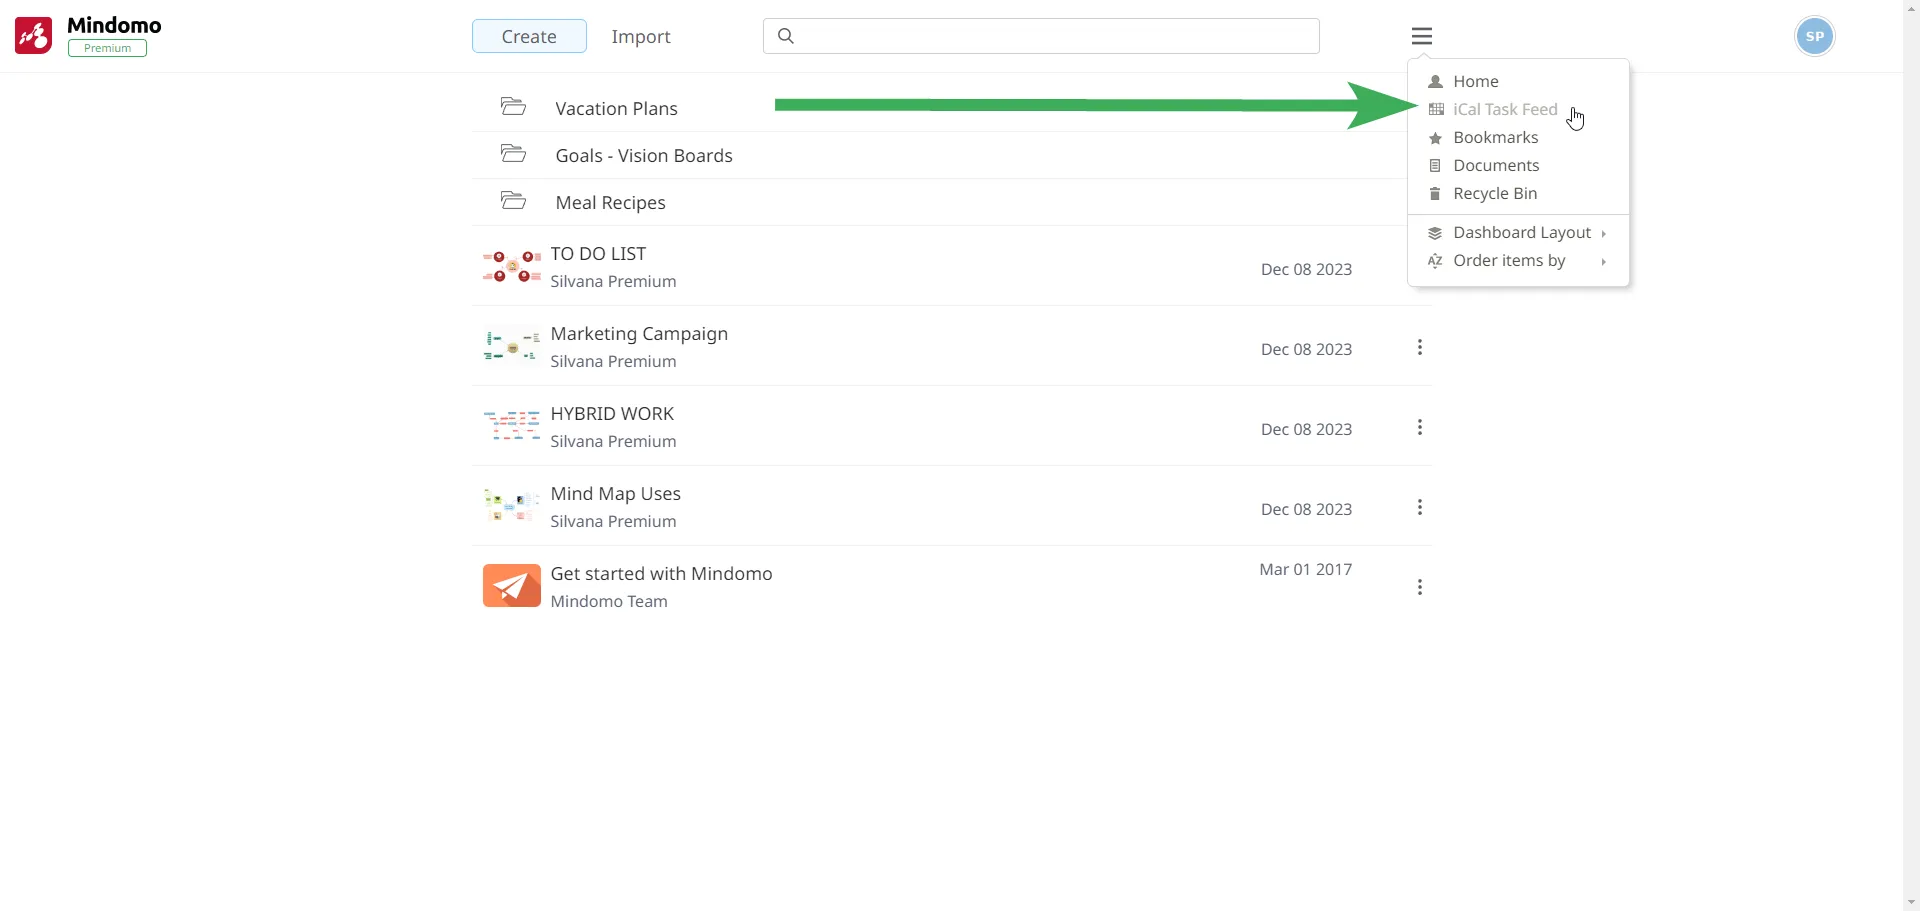Image resolution: width=1920 pixels, height=911 pixels.
Task: Open the Vacation Plans folder
Action: [x=616, y=109]
